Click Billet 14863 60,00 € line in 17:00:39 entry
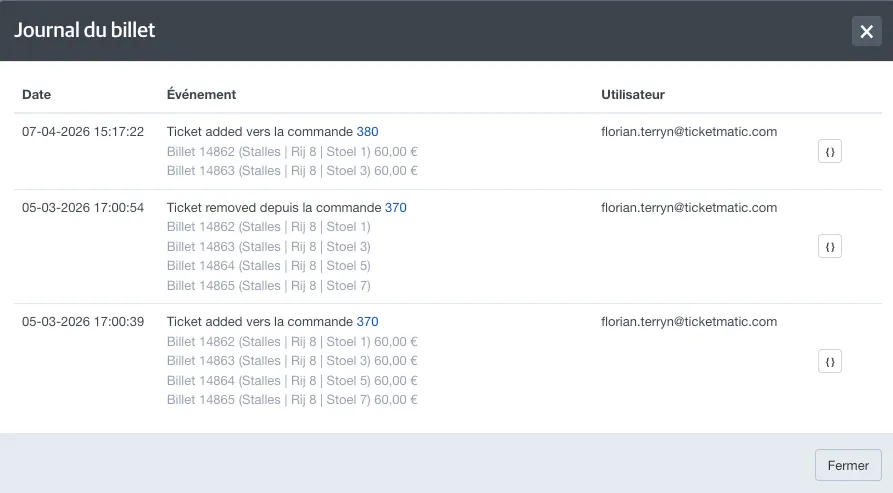 [292, 361]
